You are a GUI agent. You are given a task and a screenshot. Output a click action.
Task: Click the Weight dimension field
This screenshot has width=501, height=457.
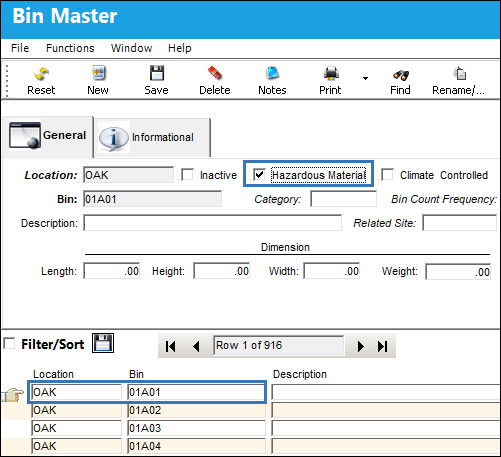coord(458,272)
